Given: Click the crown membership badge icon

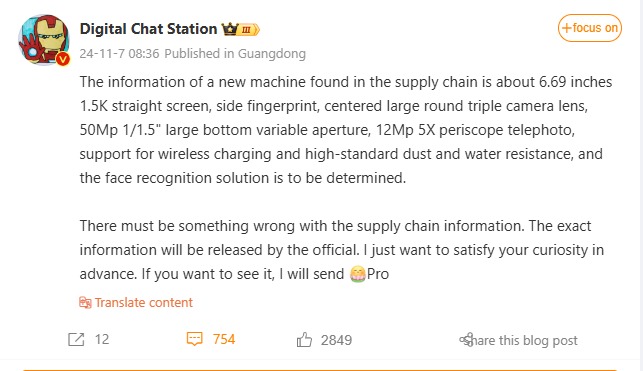Looking at the screenshot, I should tap(230, 29).
